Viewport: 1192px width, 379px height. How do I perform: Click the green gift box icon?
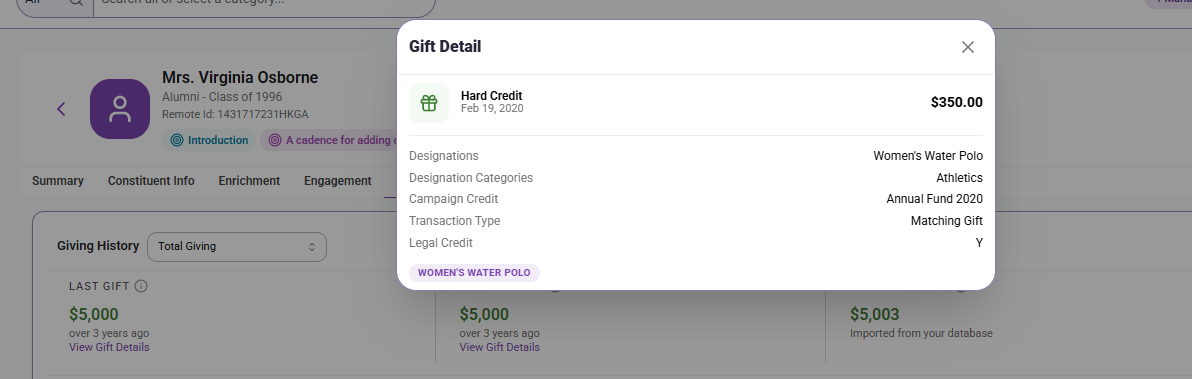(429, 103)
